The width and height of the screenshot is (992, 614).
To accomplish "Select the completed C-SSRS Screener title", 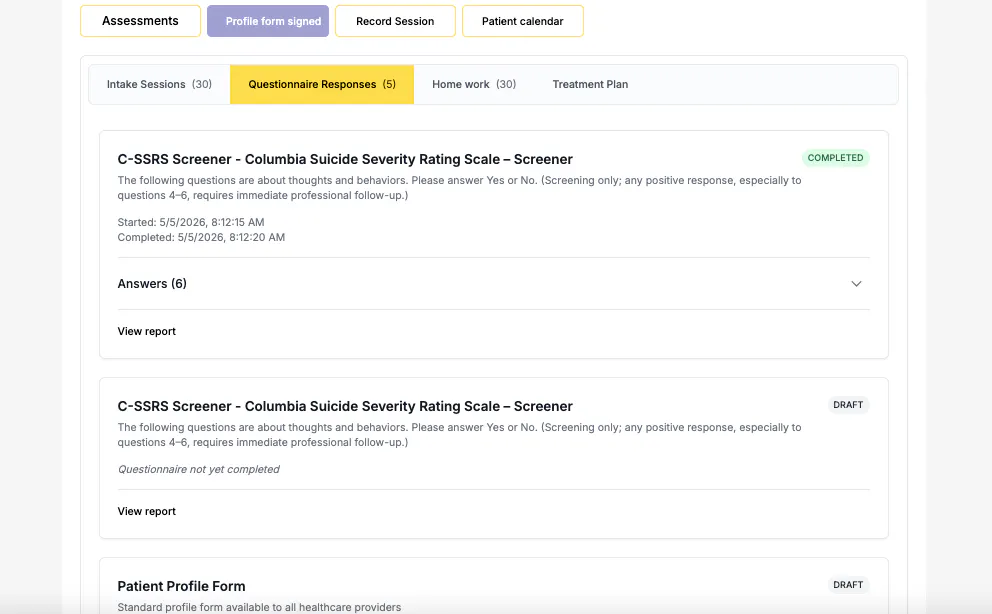I will pyautogui.click(x=345, y=159).
